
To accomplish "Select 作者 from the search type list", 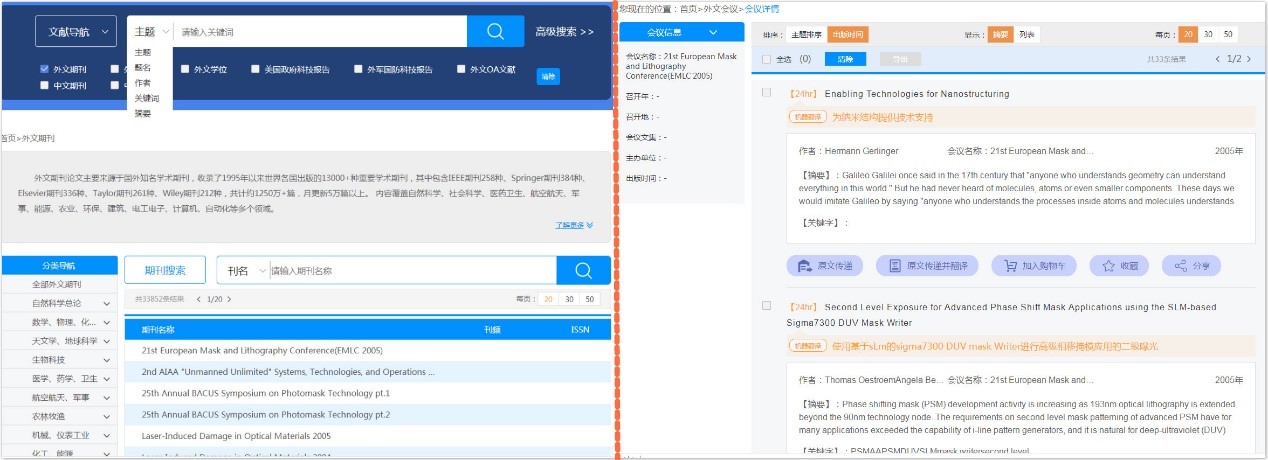I will 143,83.
